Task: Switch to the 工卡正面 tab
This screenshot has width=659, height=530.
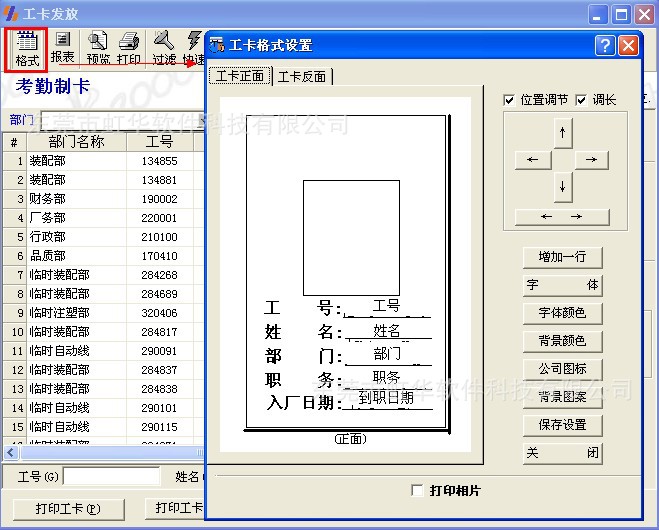Action: (x=239, y=77)
